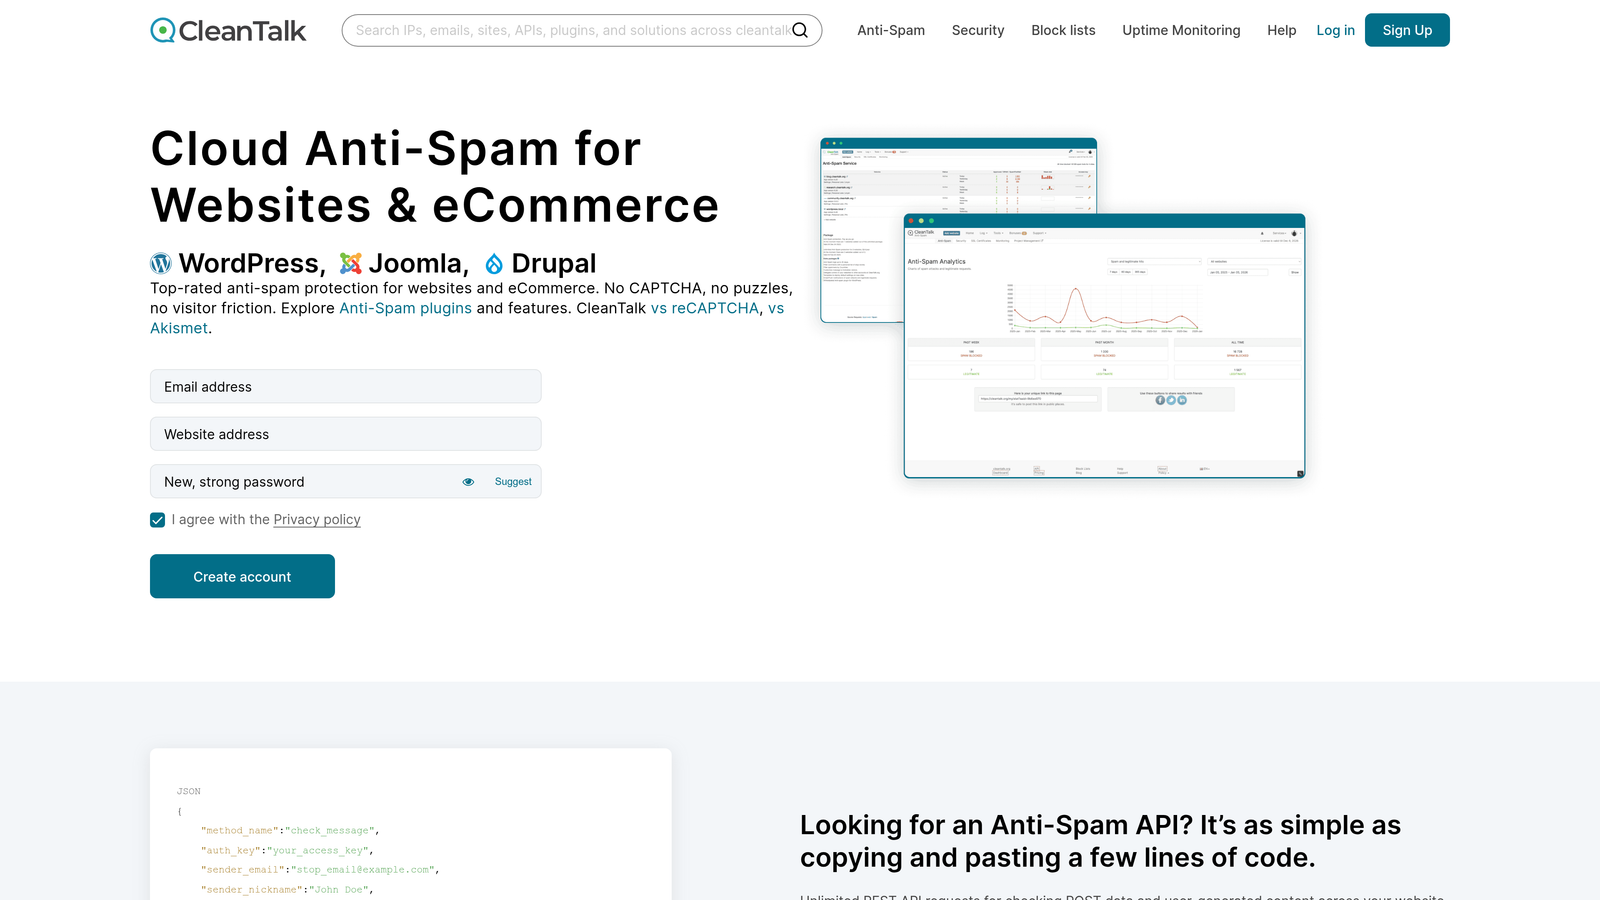Focus the Website address field
This screenshot has height=900, width=1600.
tap(346, 434)
